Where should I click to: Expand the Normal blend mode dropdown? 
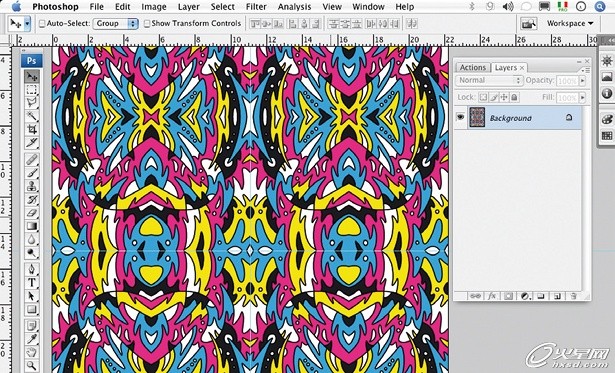pos(489,80)
